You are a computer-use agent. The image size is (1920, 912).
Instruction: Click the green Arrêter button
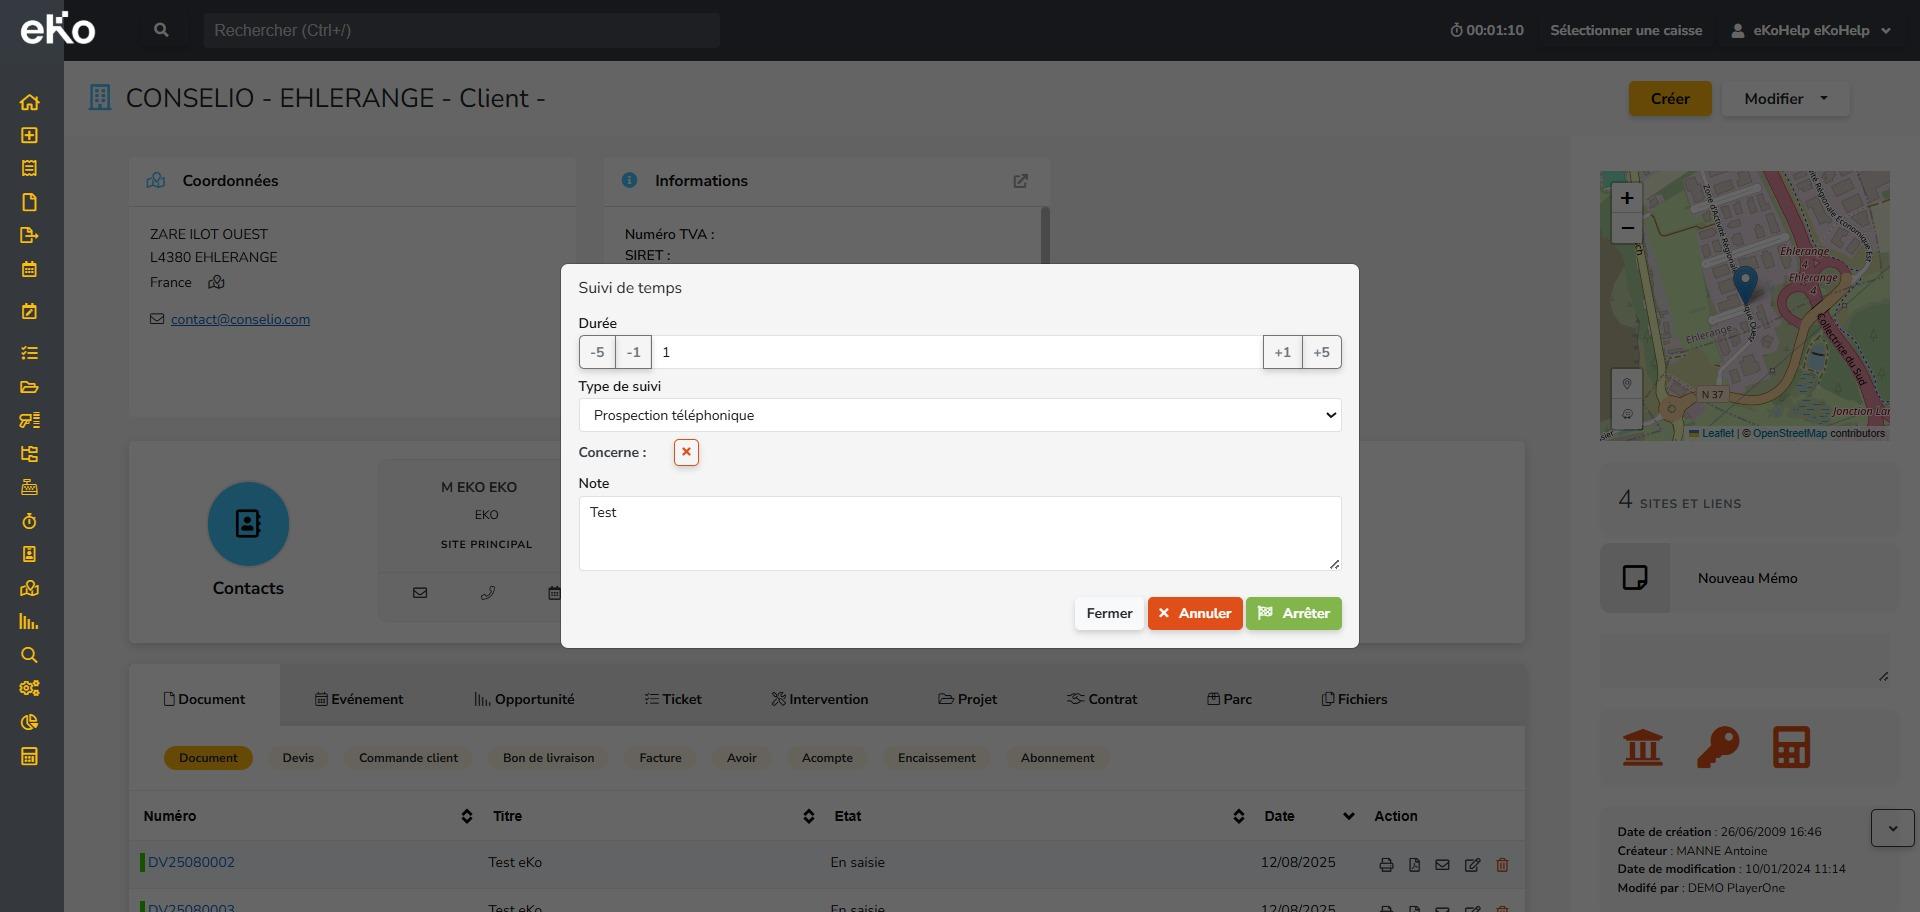[1293, 613]
